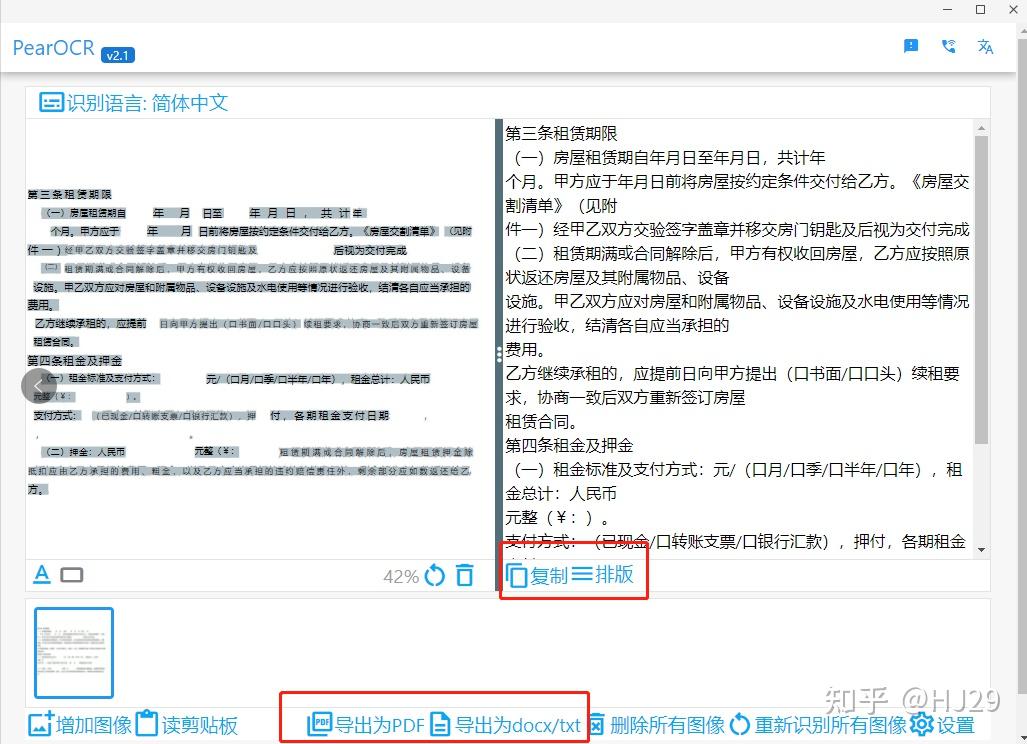Switch interface language via 文A icon
Viewport: 1027px width, 744px height.
tap(985, 46)
